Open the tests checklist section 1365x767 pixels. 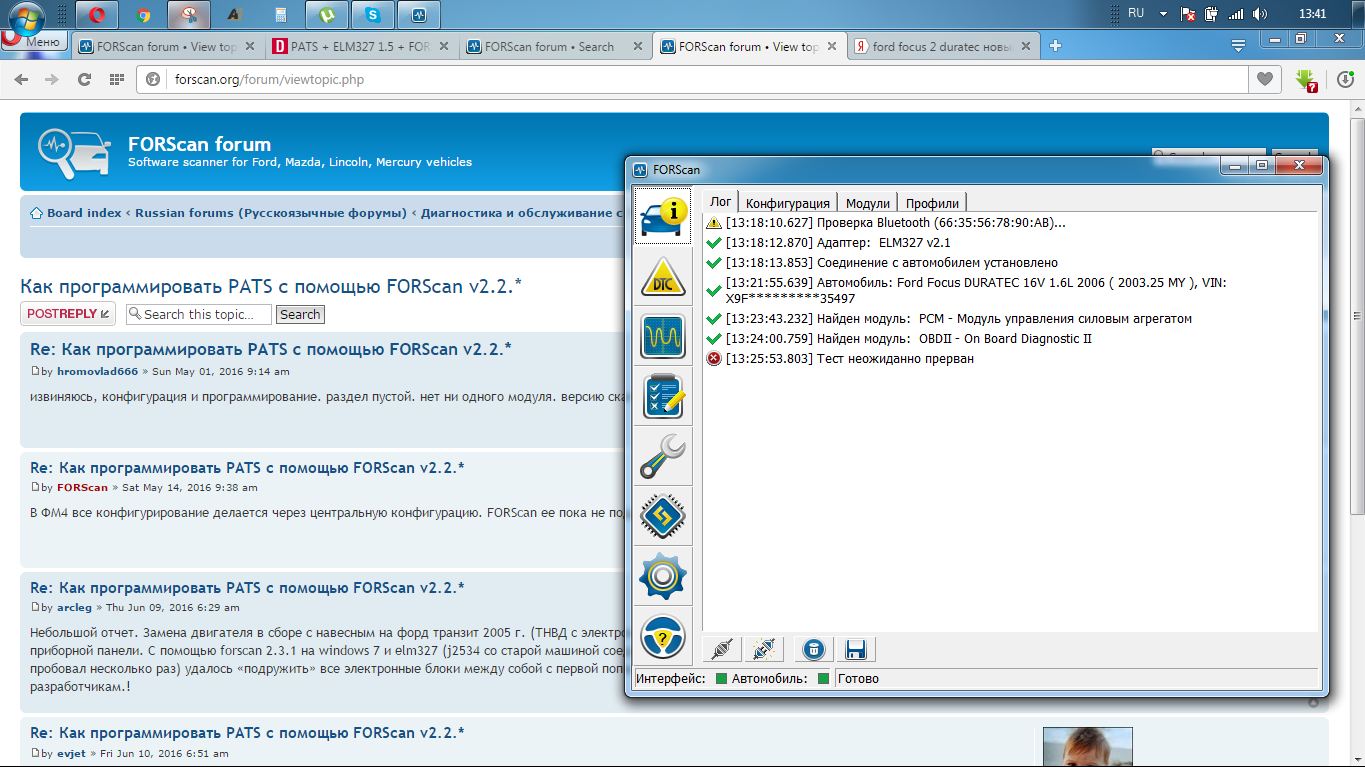[663, 397]
